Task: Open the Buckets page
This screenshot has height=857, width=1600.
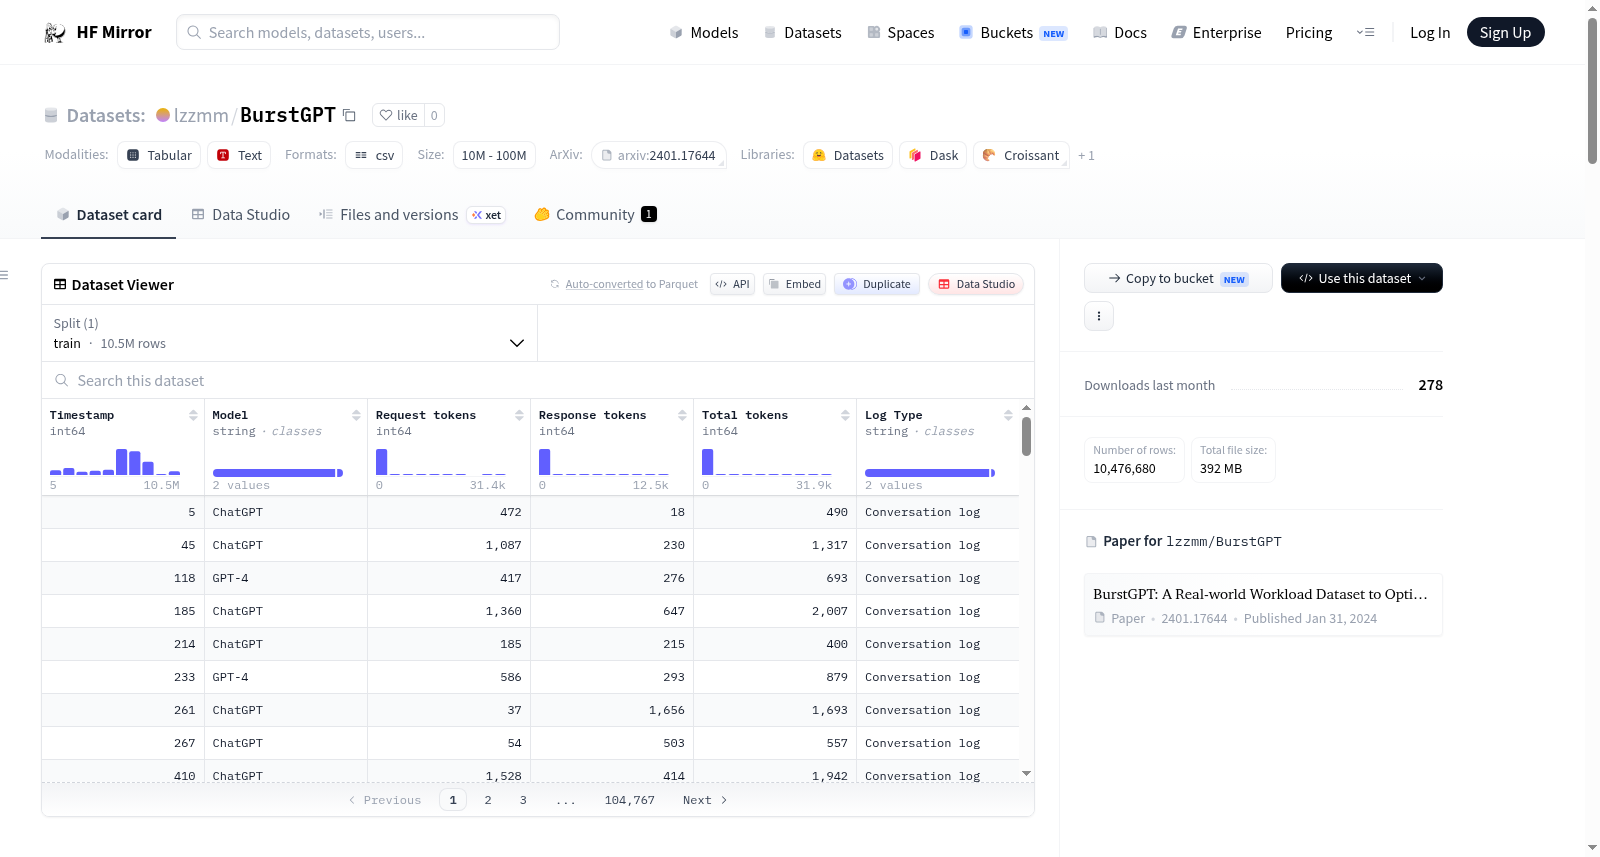Action: (x=1013, y=33)
